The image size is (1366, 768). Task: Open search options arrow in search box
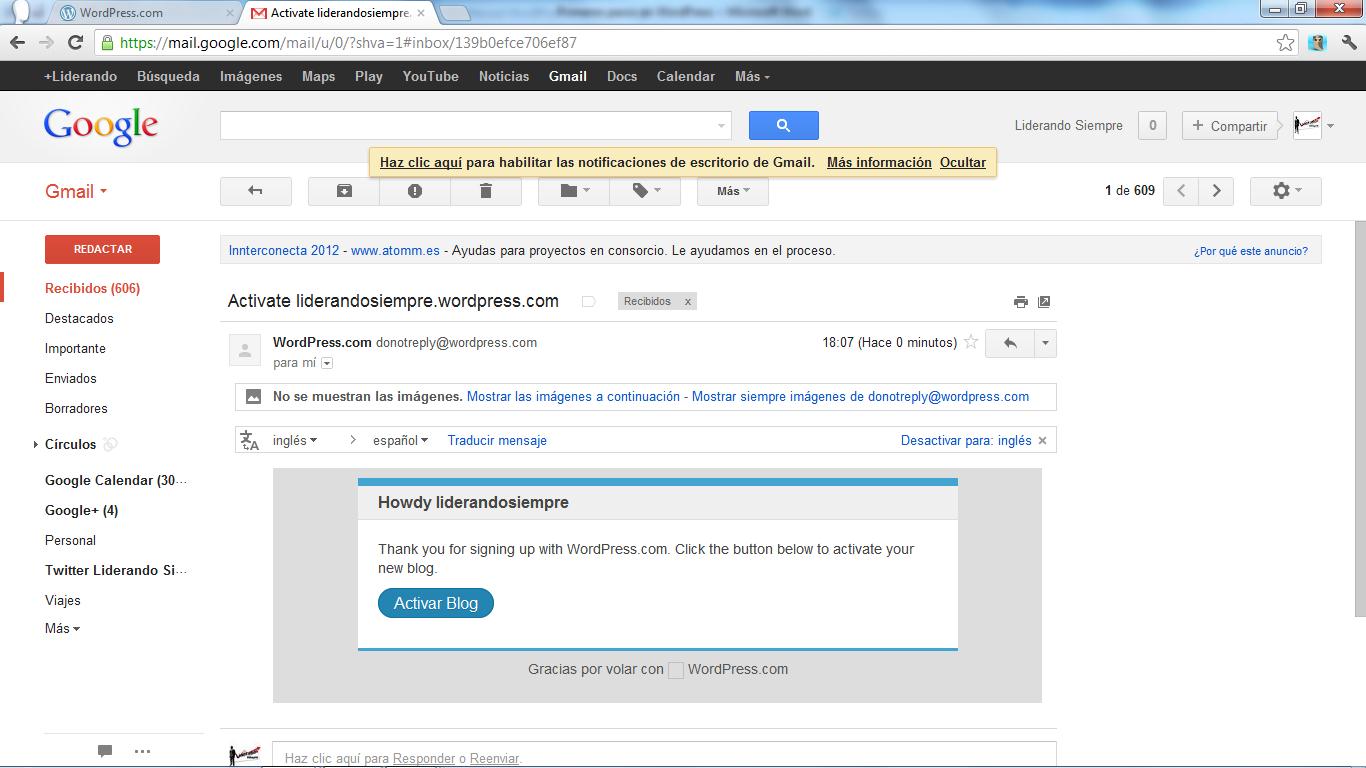coord(721,126)
